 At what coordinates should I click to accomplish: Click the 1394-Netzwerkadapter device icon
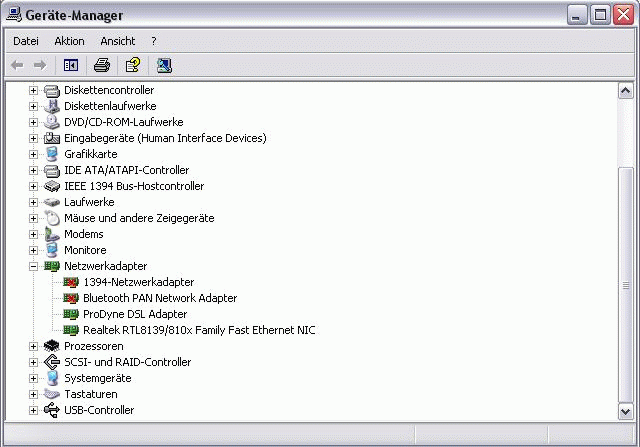pyautogui.click(x=71, y=282)
